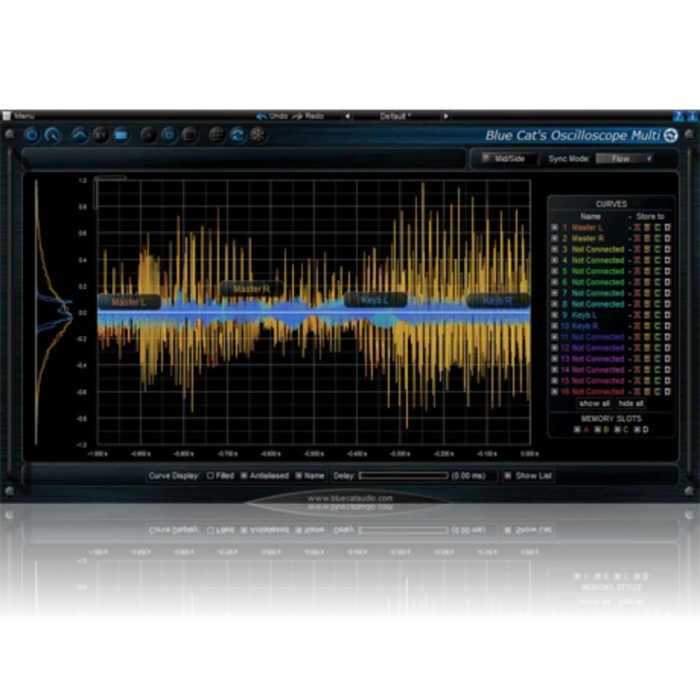Screen dimensions: 700x700
Task: Open the Default preset name selector
Action: pos(396,117)
